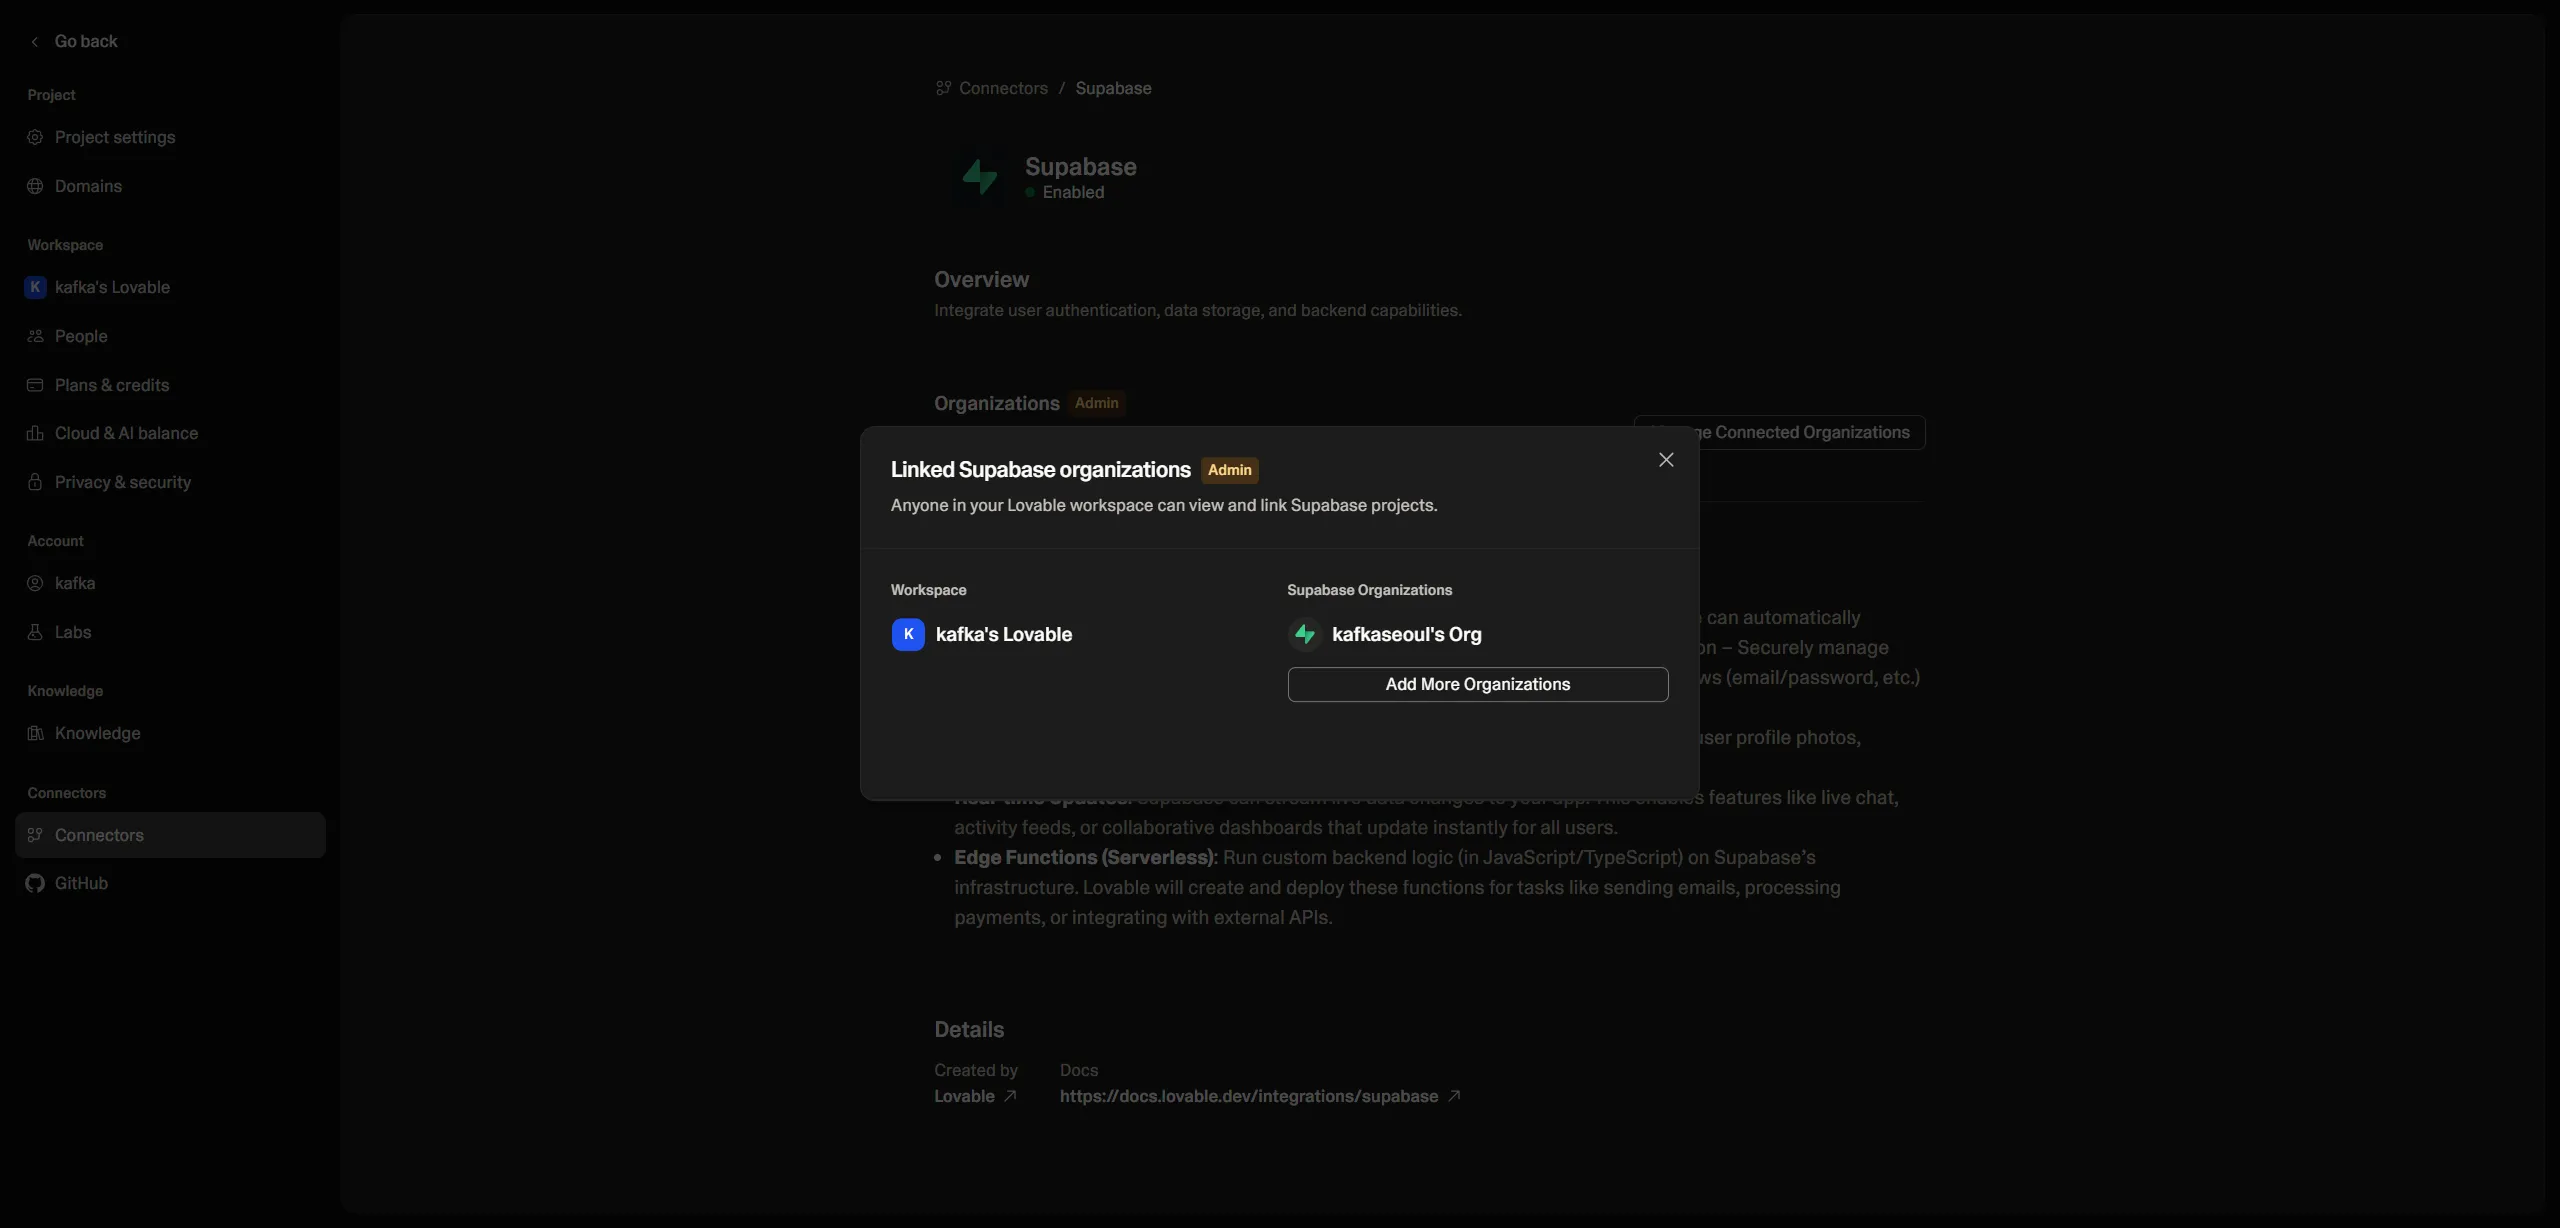View Cloud & AI balance
The height and width of the screenshot is (1228, 2560).
pos(125,433)
